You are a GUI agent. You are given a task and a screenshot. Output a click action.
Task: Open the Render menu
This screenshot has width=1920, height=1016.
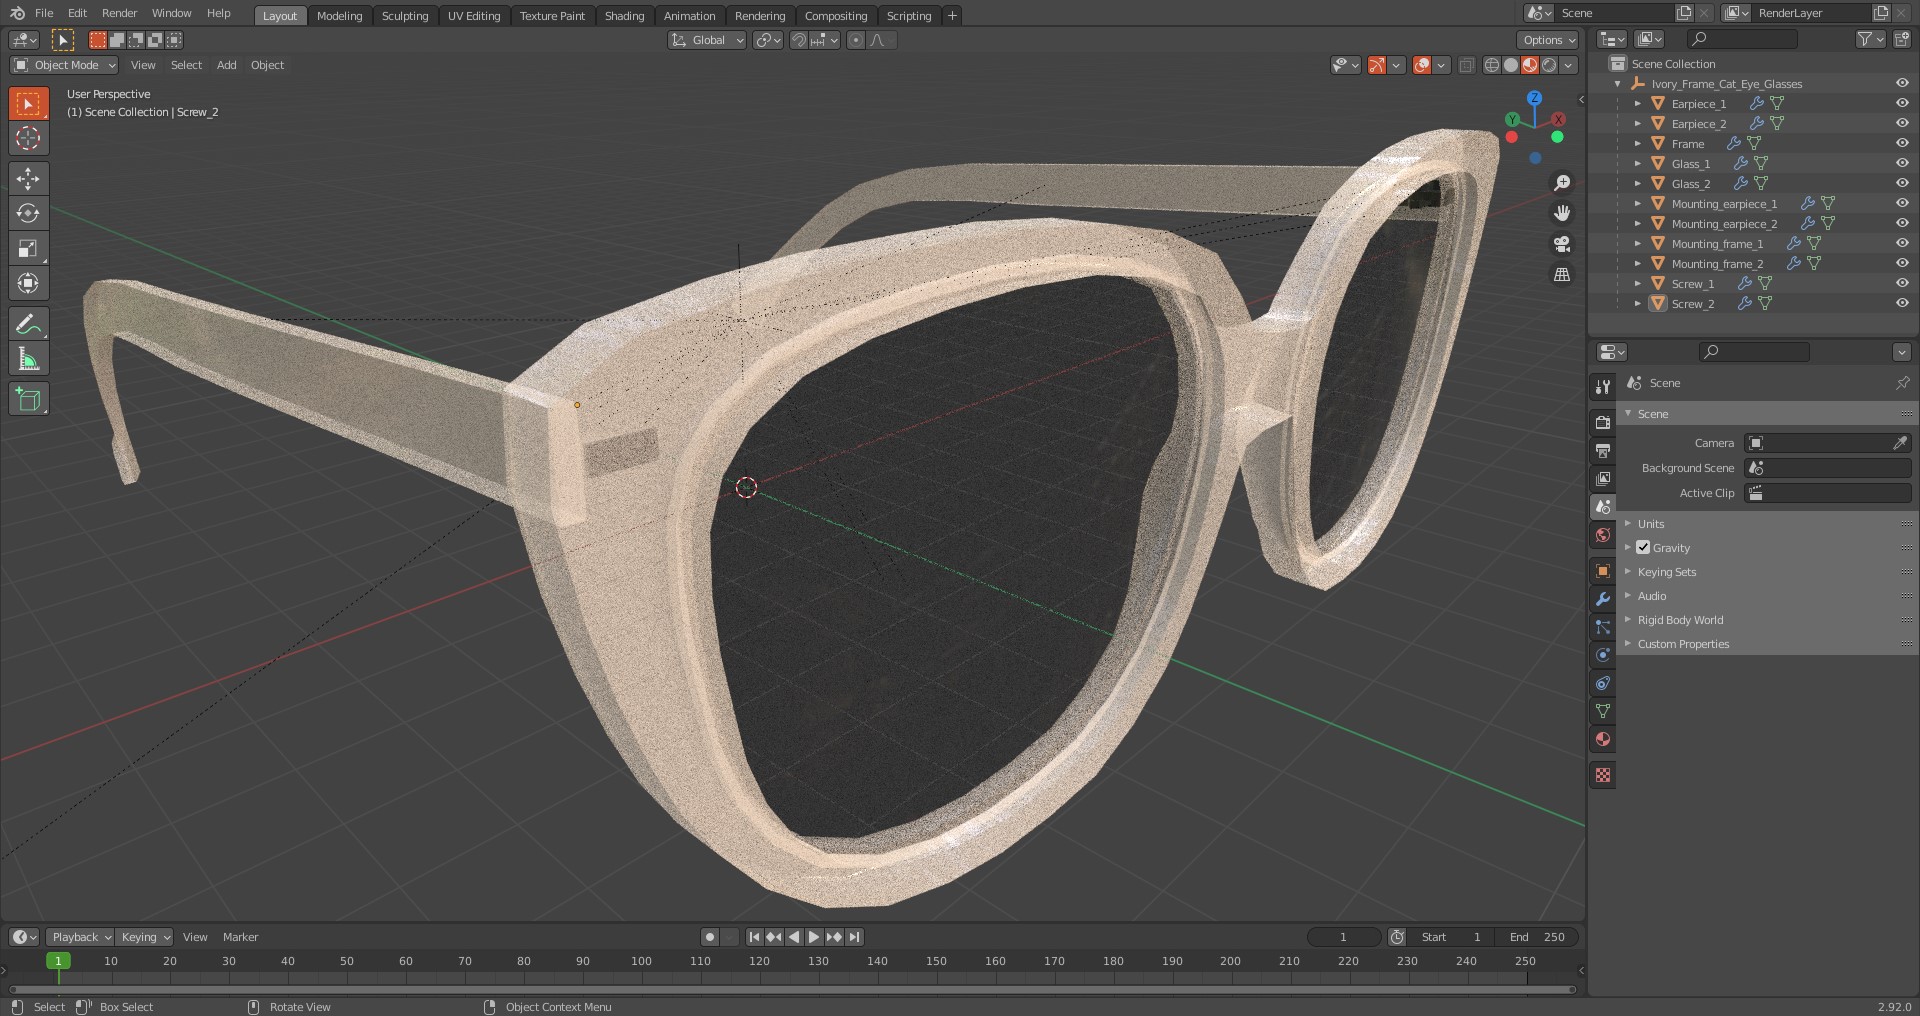point(119,13)
